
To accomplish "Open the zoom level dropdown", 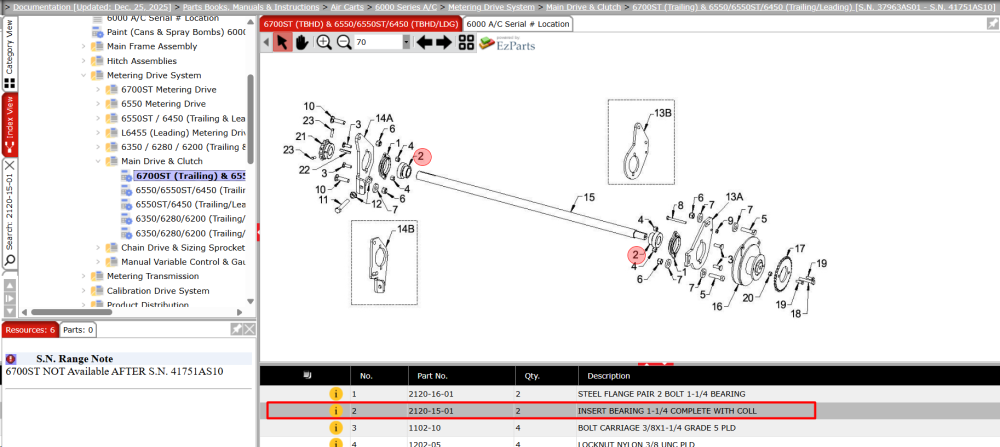I will point(406,43).
